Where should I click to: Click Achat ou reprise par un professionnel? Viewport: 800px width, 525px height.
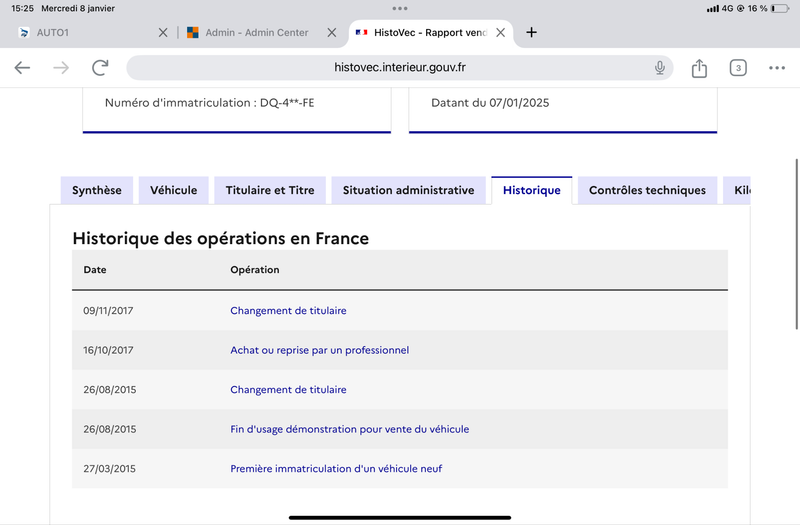319,350
